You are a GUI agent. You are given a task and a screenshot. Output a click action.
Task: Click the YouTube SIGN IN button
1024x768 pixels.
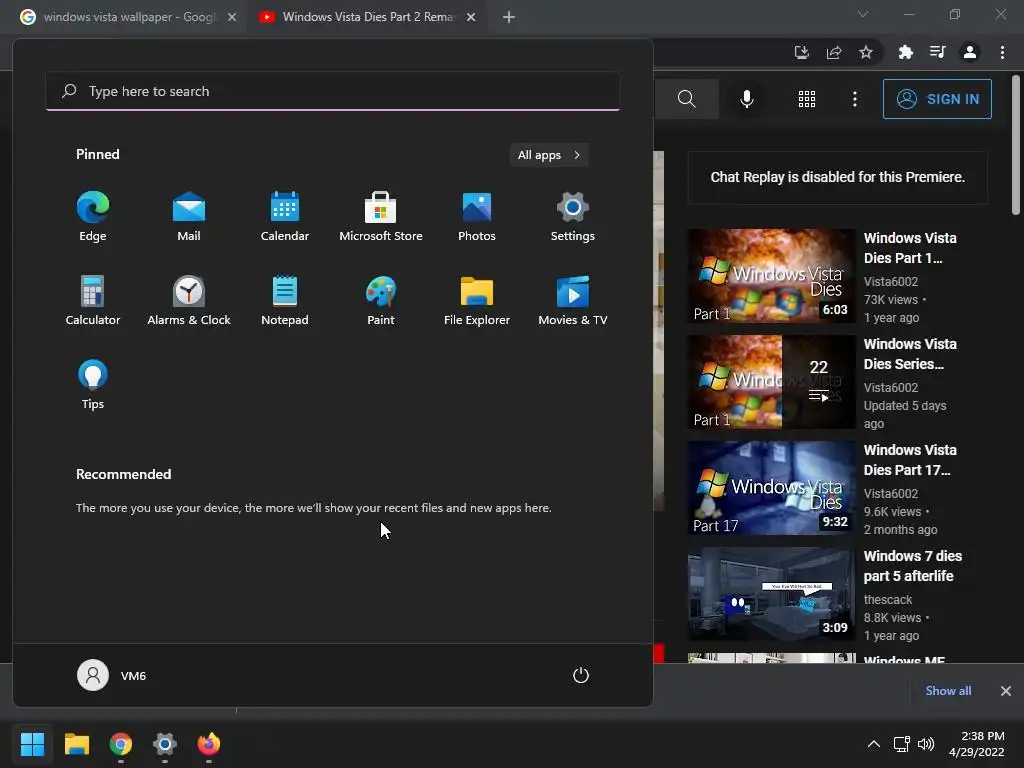click(937, 99)
